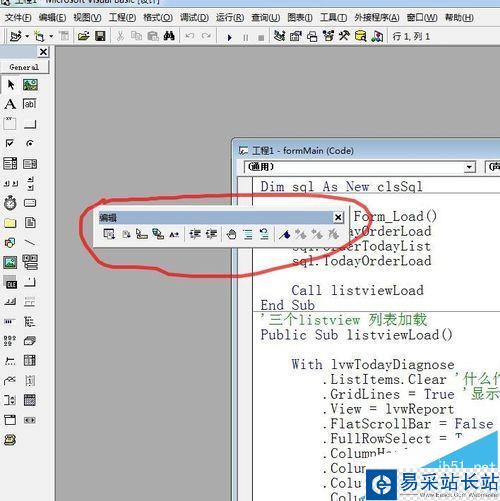
Task: Select the OptionButton control in the toolbox
Action: pyautogui.click(x=30, y=143)
